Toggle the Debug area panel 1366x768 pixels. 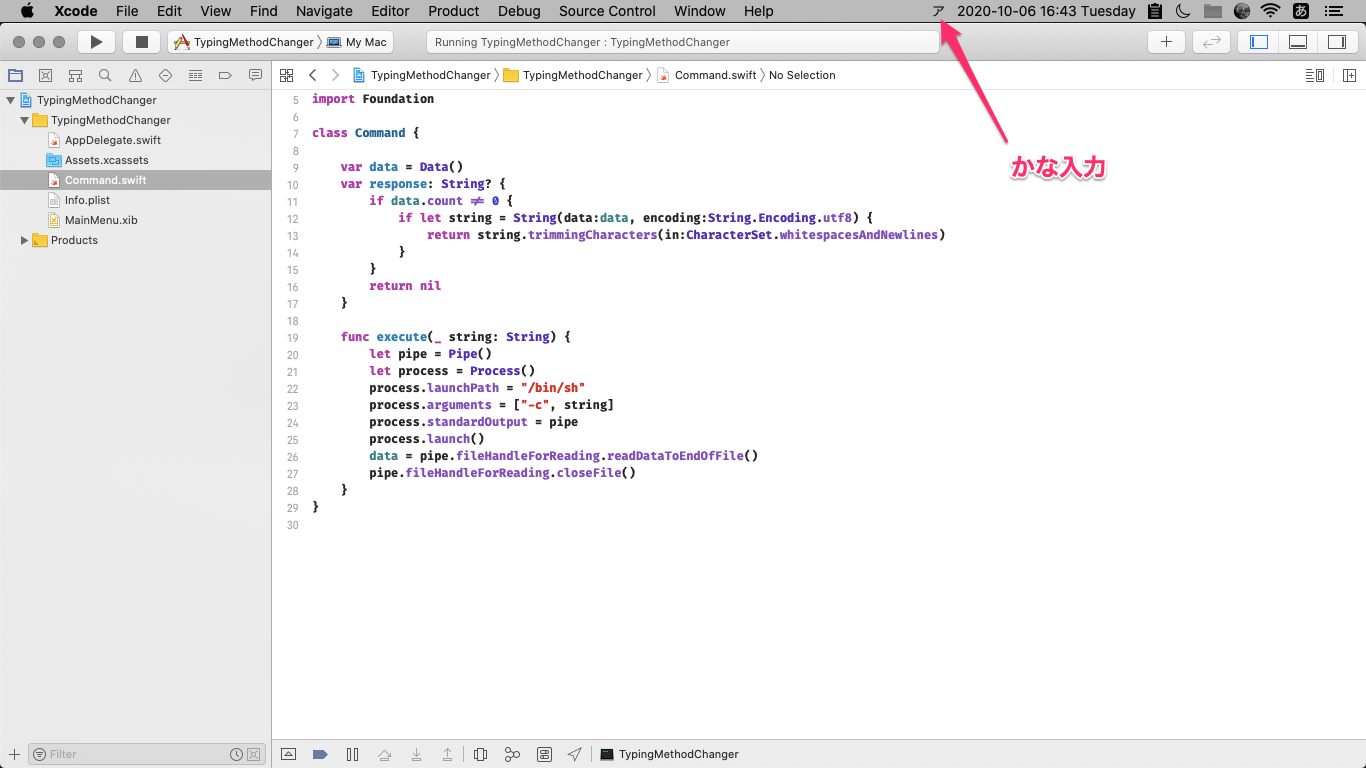tap(1298, 42)
